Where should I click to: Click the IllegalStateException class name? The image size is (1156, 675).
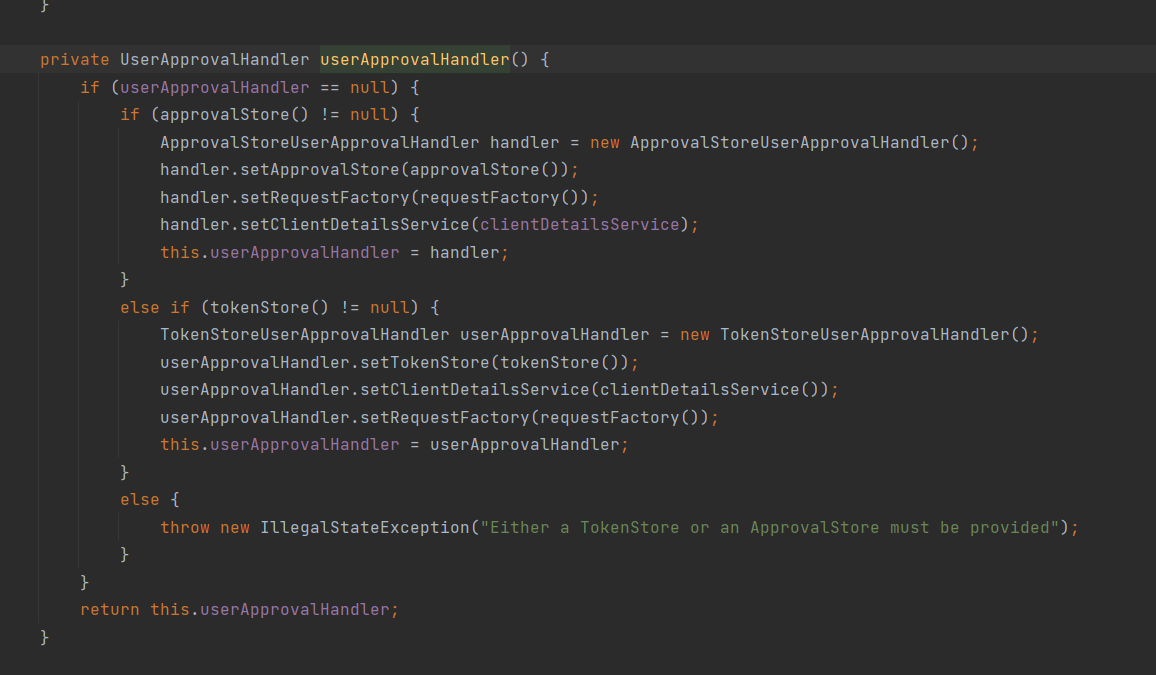364,527
